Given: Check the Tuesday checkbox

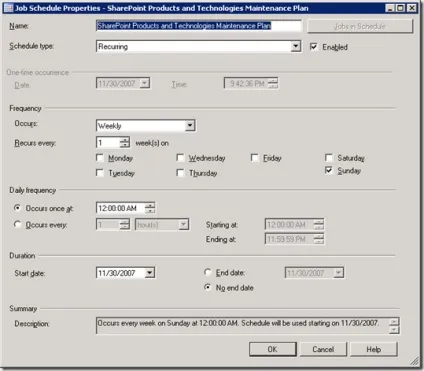Looking at the screenshot, I should coord(100,173).
